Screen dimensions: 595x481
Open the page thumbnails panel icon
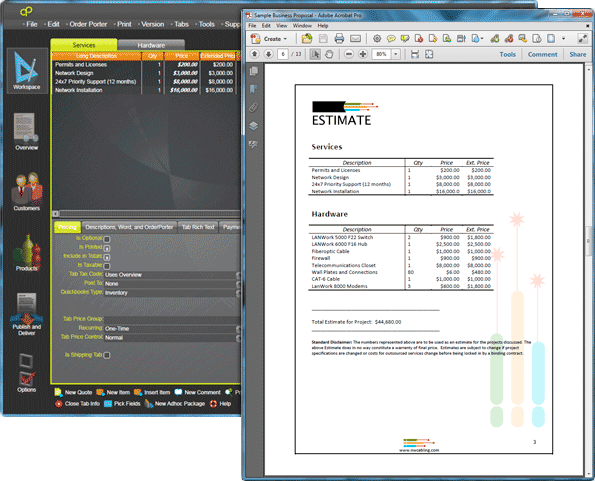[x=254, y=71]
